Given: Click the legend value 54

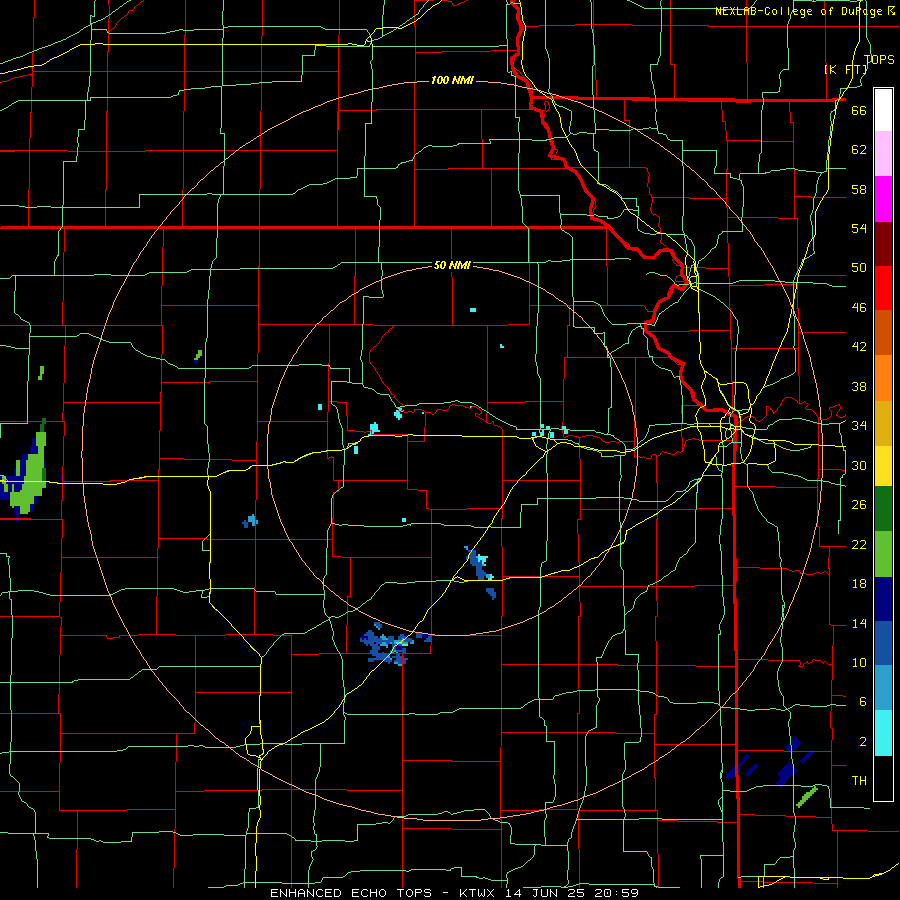Looking at the screenshot, I should click(859, 228).
